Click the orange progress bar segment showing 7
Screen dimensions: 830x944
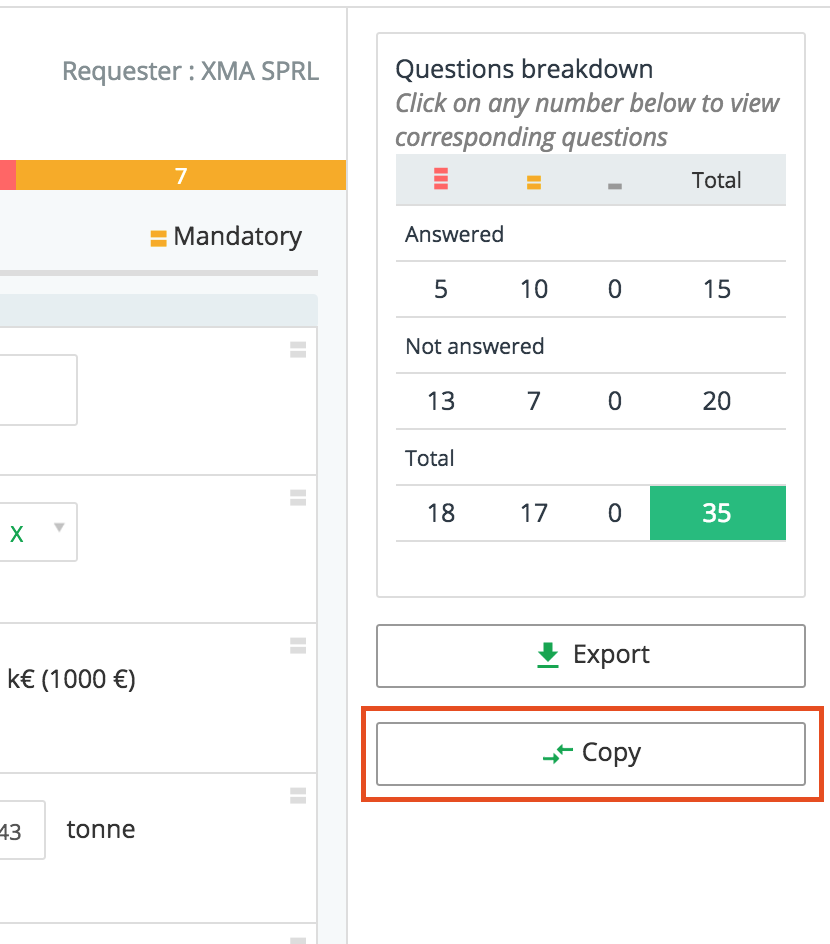(x=181, y=175)
